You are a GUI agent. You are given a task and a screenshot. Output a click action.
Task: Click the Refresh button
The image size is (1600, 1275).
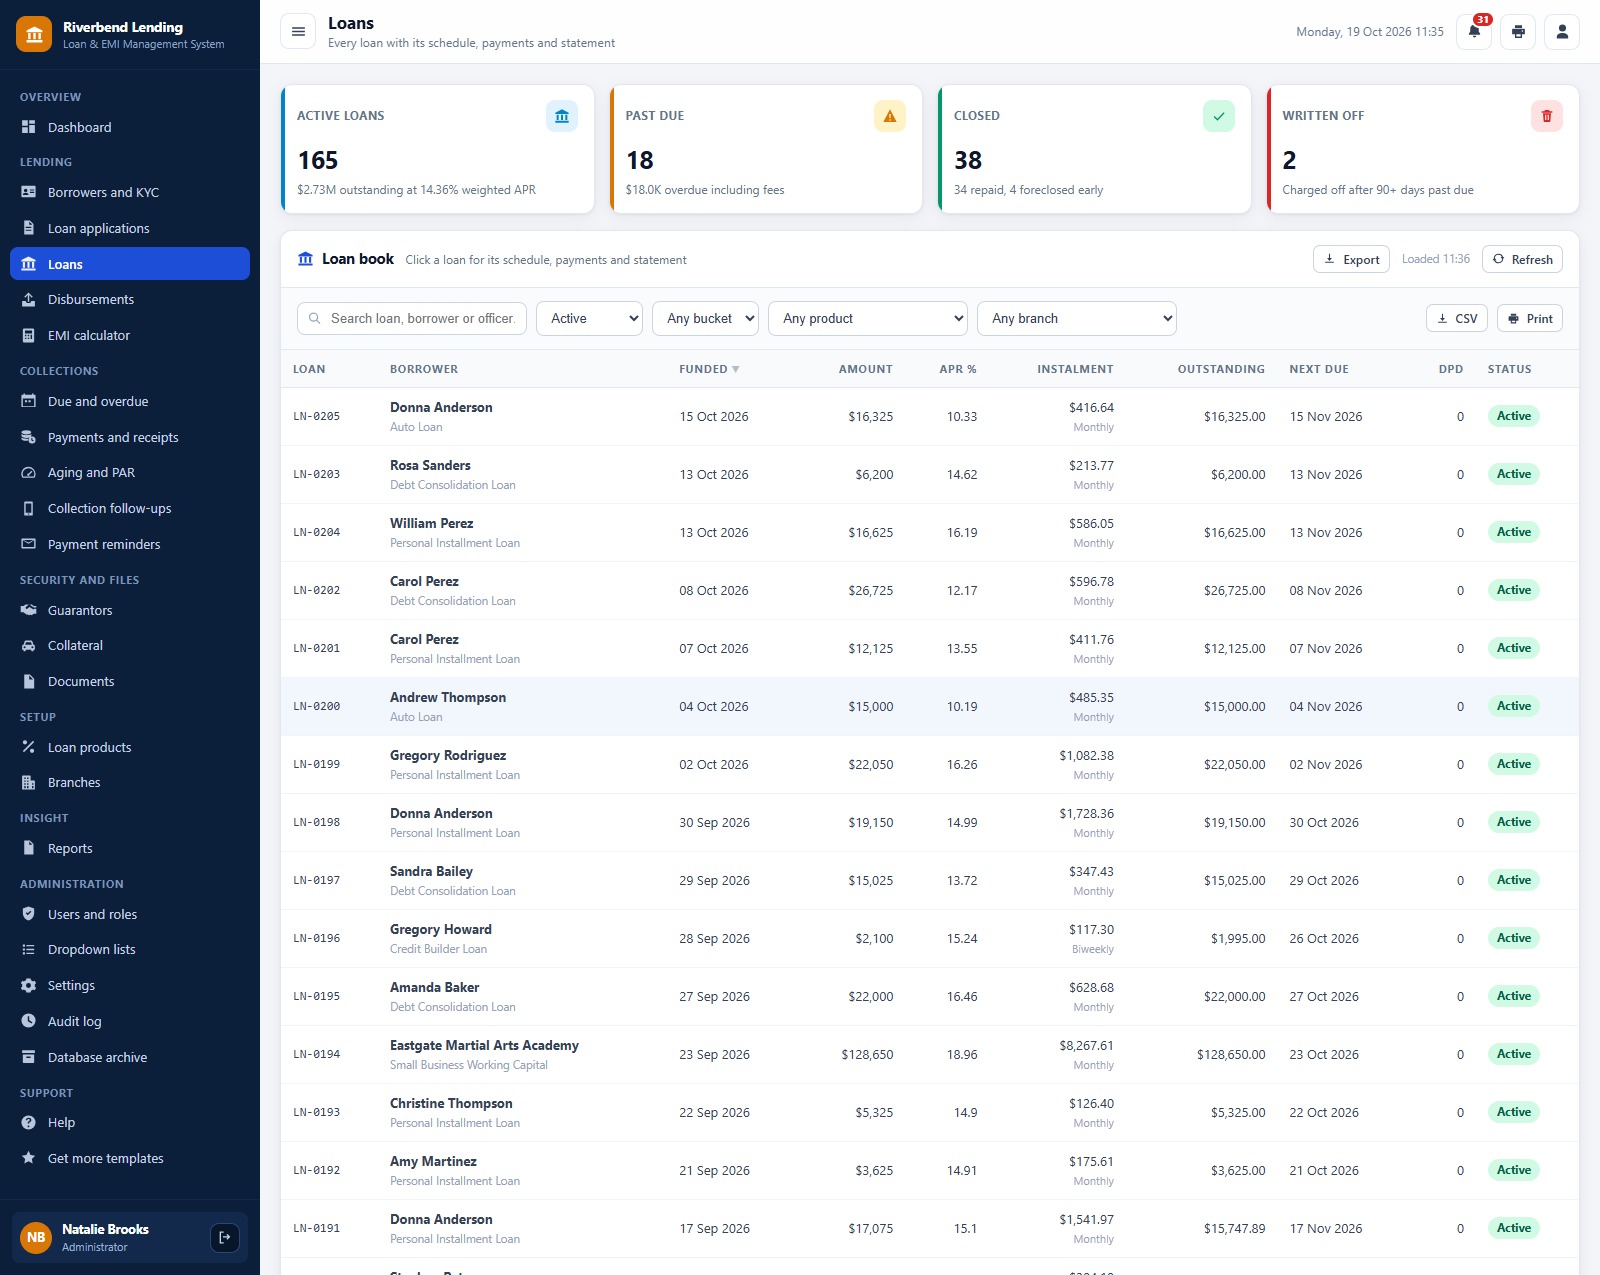point(1522,259)
